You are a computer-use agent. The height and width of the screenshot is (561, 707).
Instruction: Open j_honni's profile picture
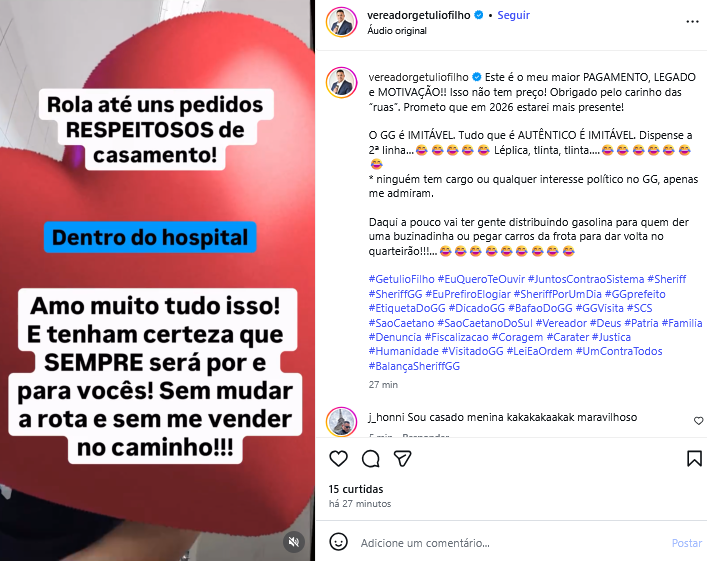tap(341, 422)
